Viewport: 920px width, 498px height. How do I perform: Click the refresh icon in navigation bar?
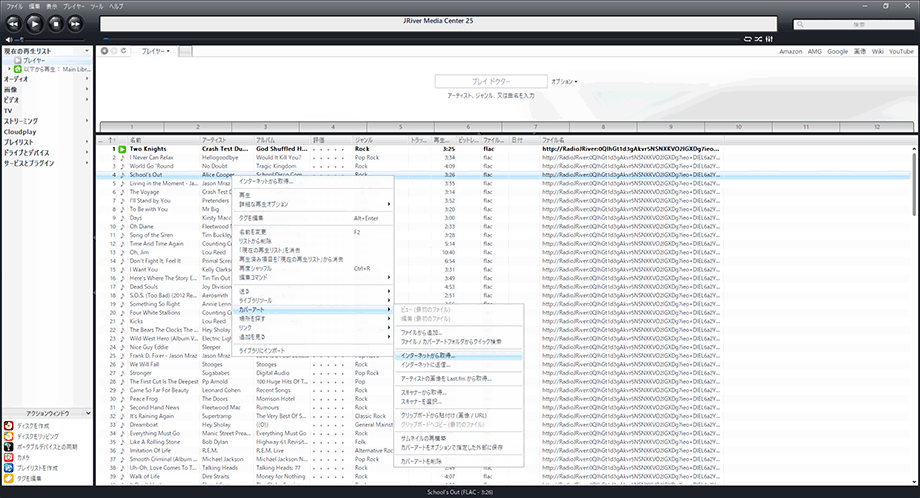tap(124, 50)
